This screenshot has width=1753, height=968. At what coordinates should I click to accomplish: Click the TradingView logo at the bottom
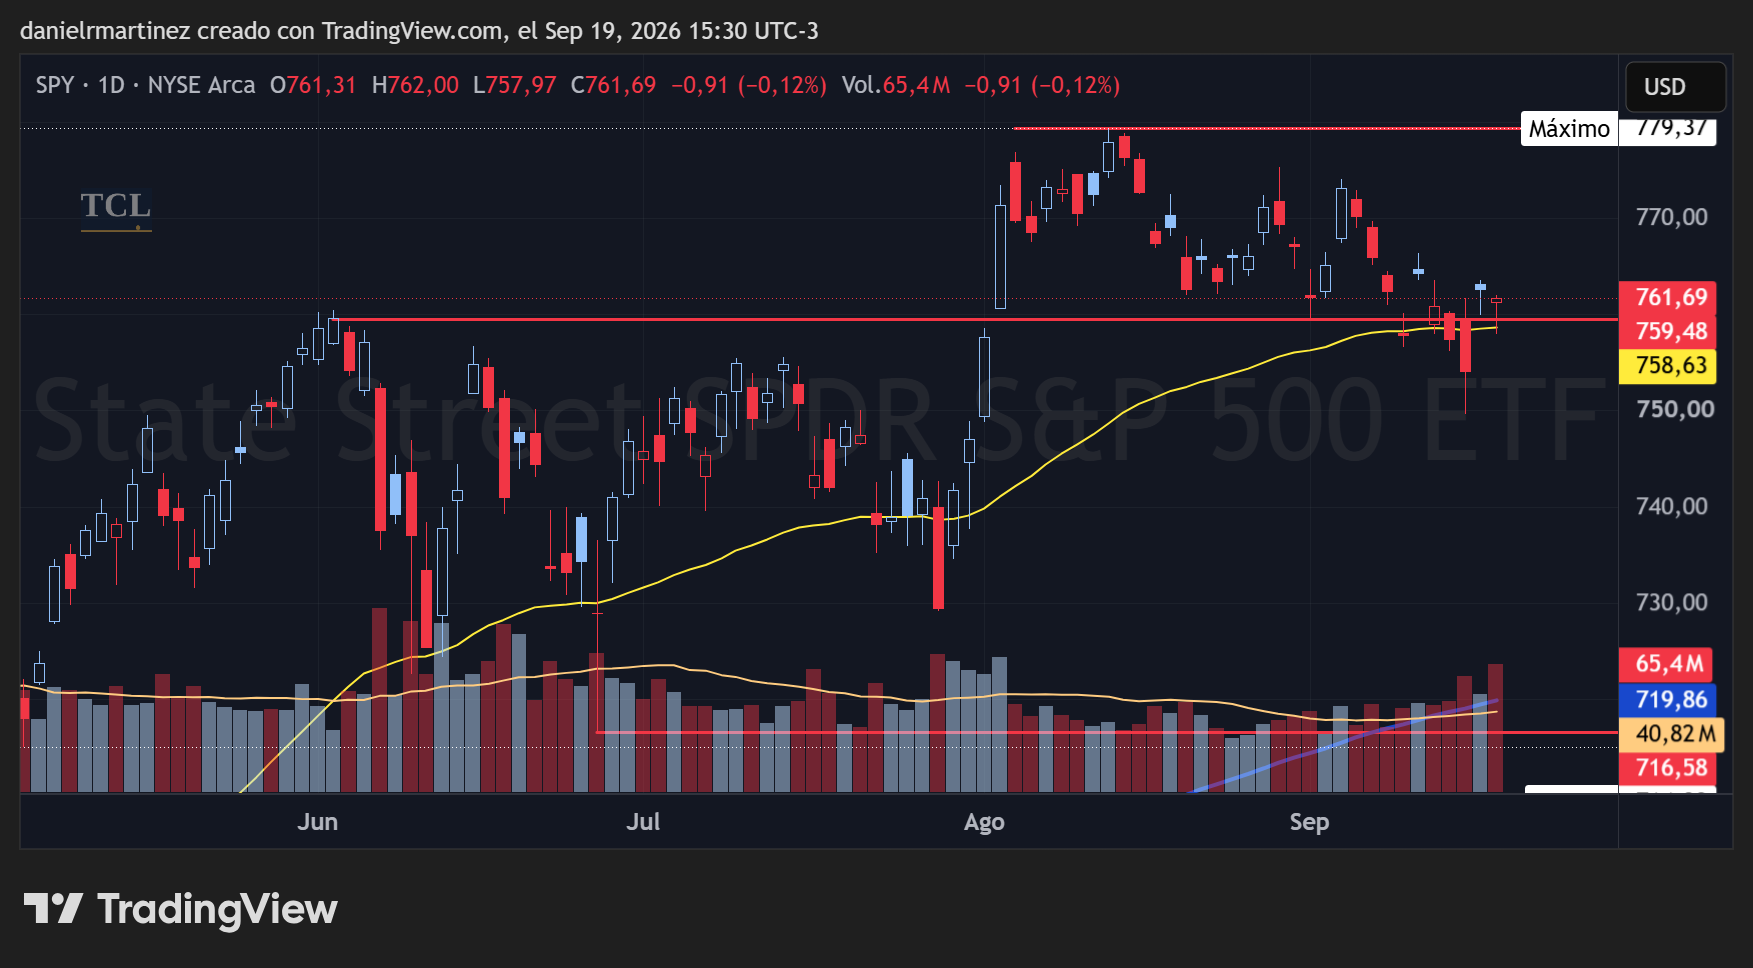180,909
